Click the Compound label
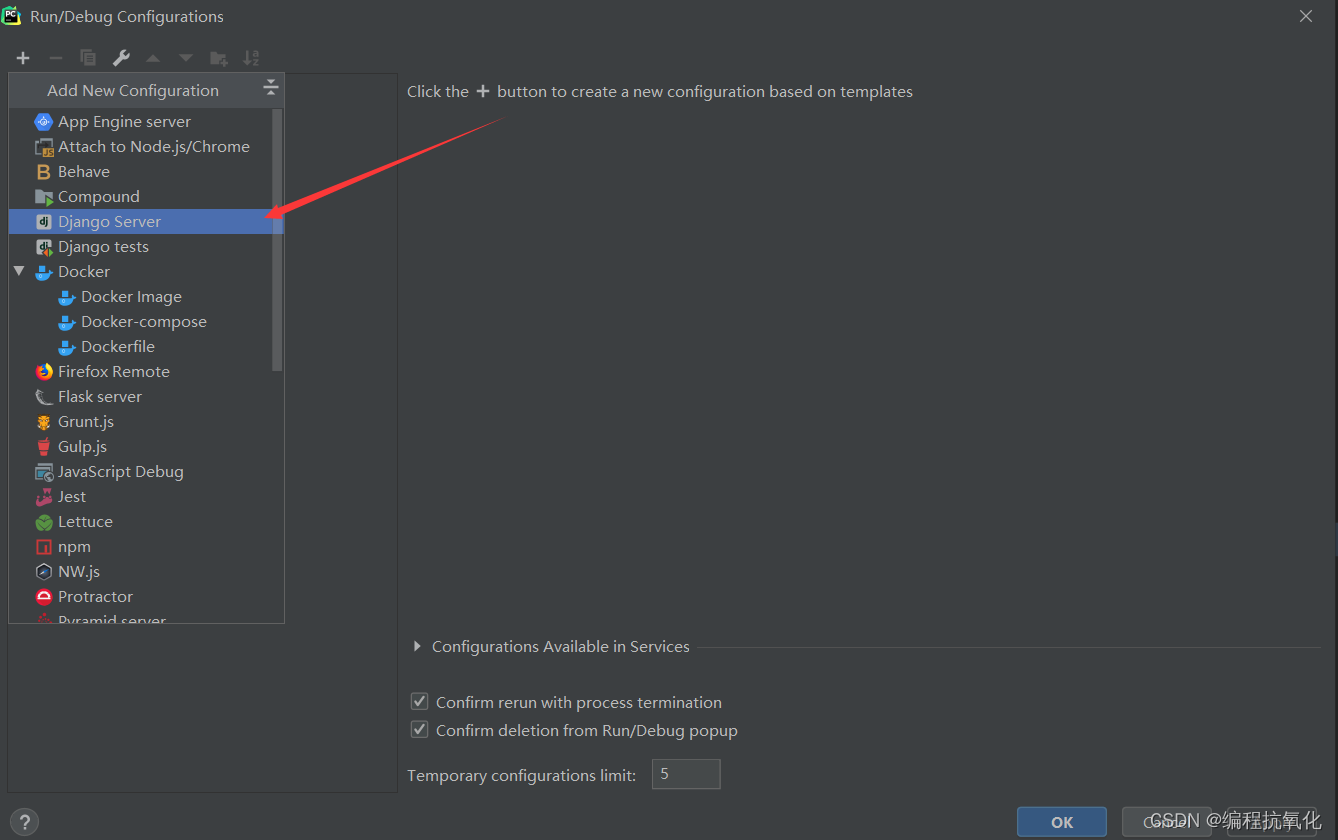Viewport: 1338px width, 840px height. (99, 197)
